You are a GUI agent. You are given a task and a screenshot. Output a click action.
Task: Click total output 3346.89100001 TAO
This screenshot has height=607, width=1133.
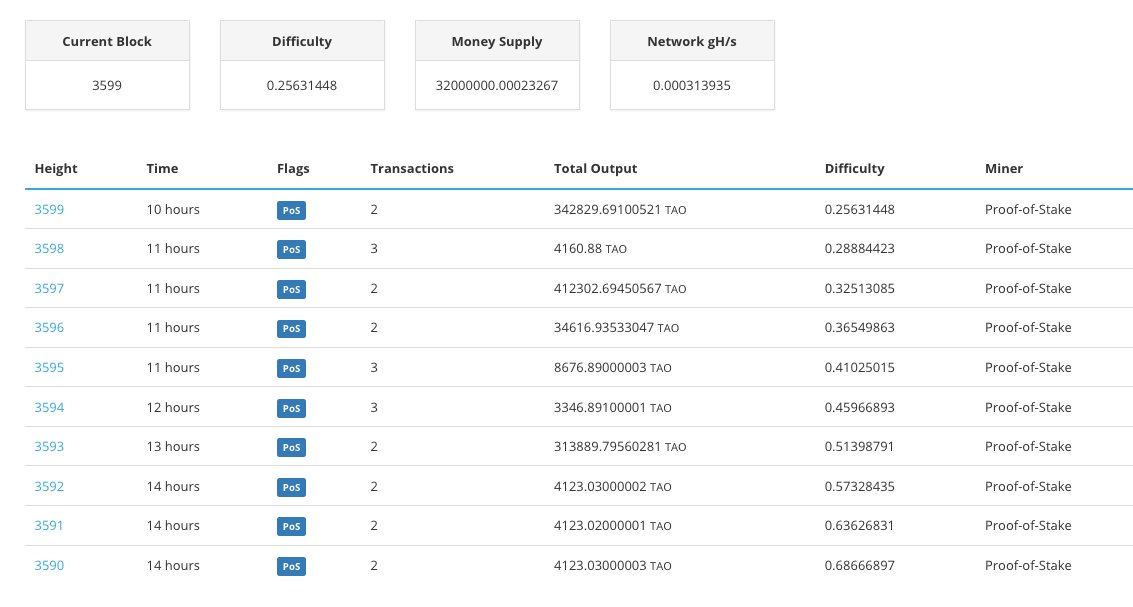613,408
